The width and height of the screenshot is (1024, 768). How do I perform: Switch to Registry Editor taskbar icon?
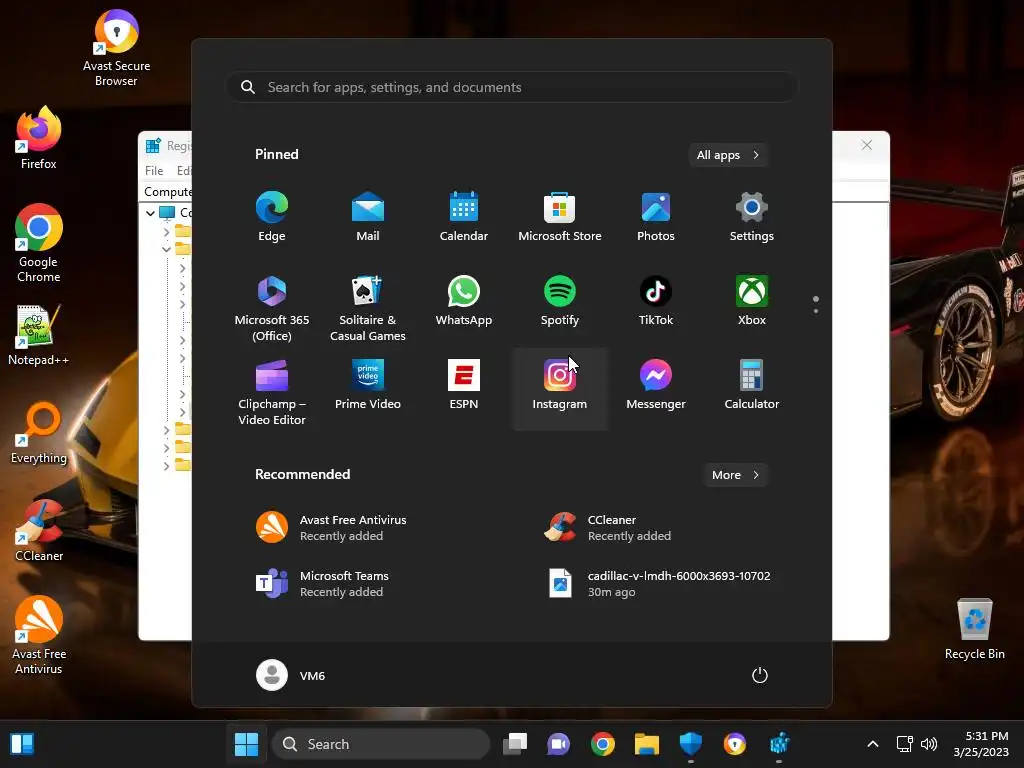pos(779,744)
